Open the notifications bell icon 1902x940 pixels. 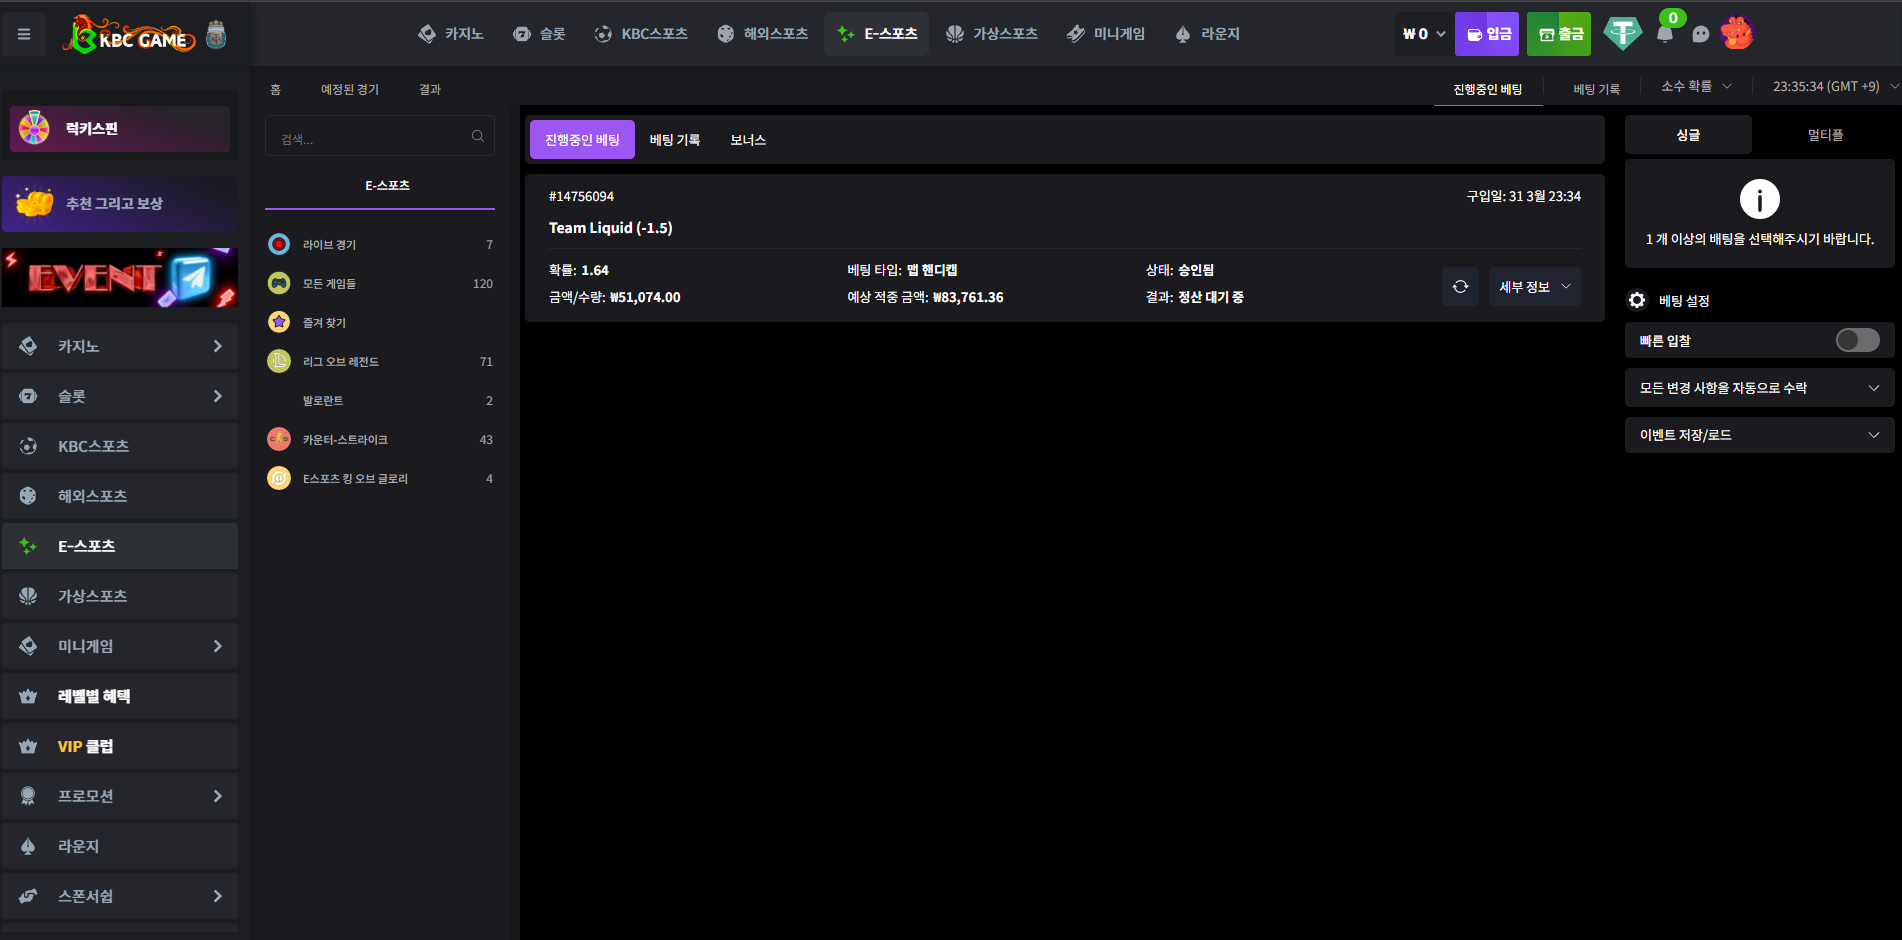pos(1665,34)
